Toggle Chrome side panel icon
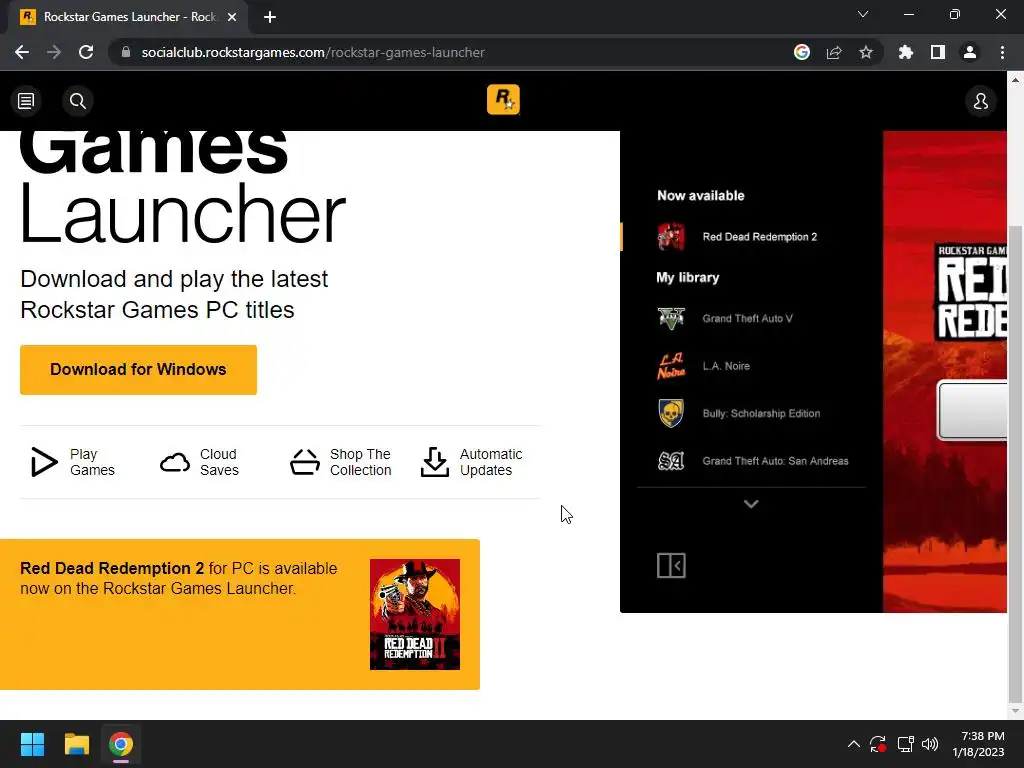This screenshot has height=768, width=1024. coord(938,52)
